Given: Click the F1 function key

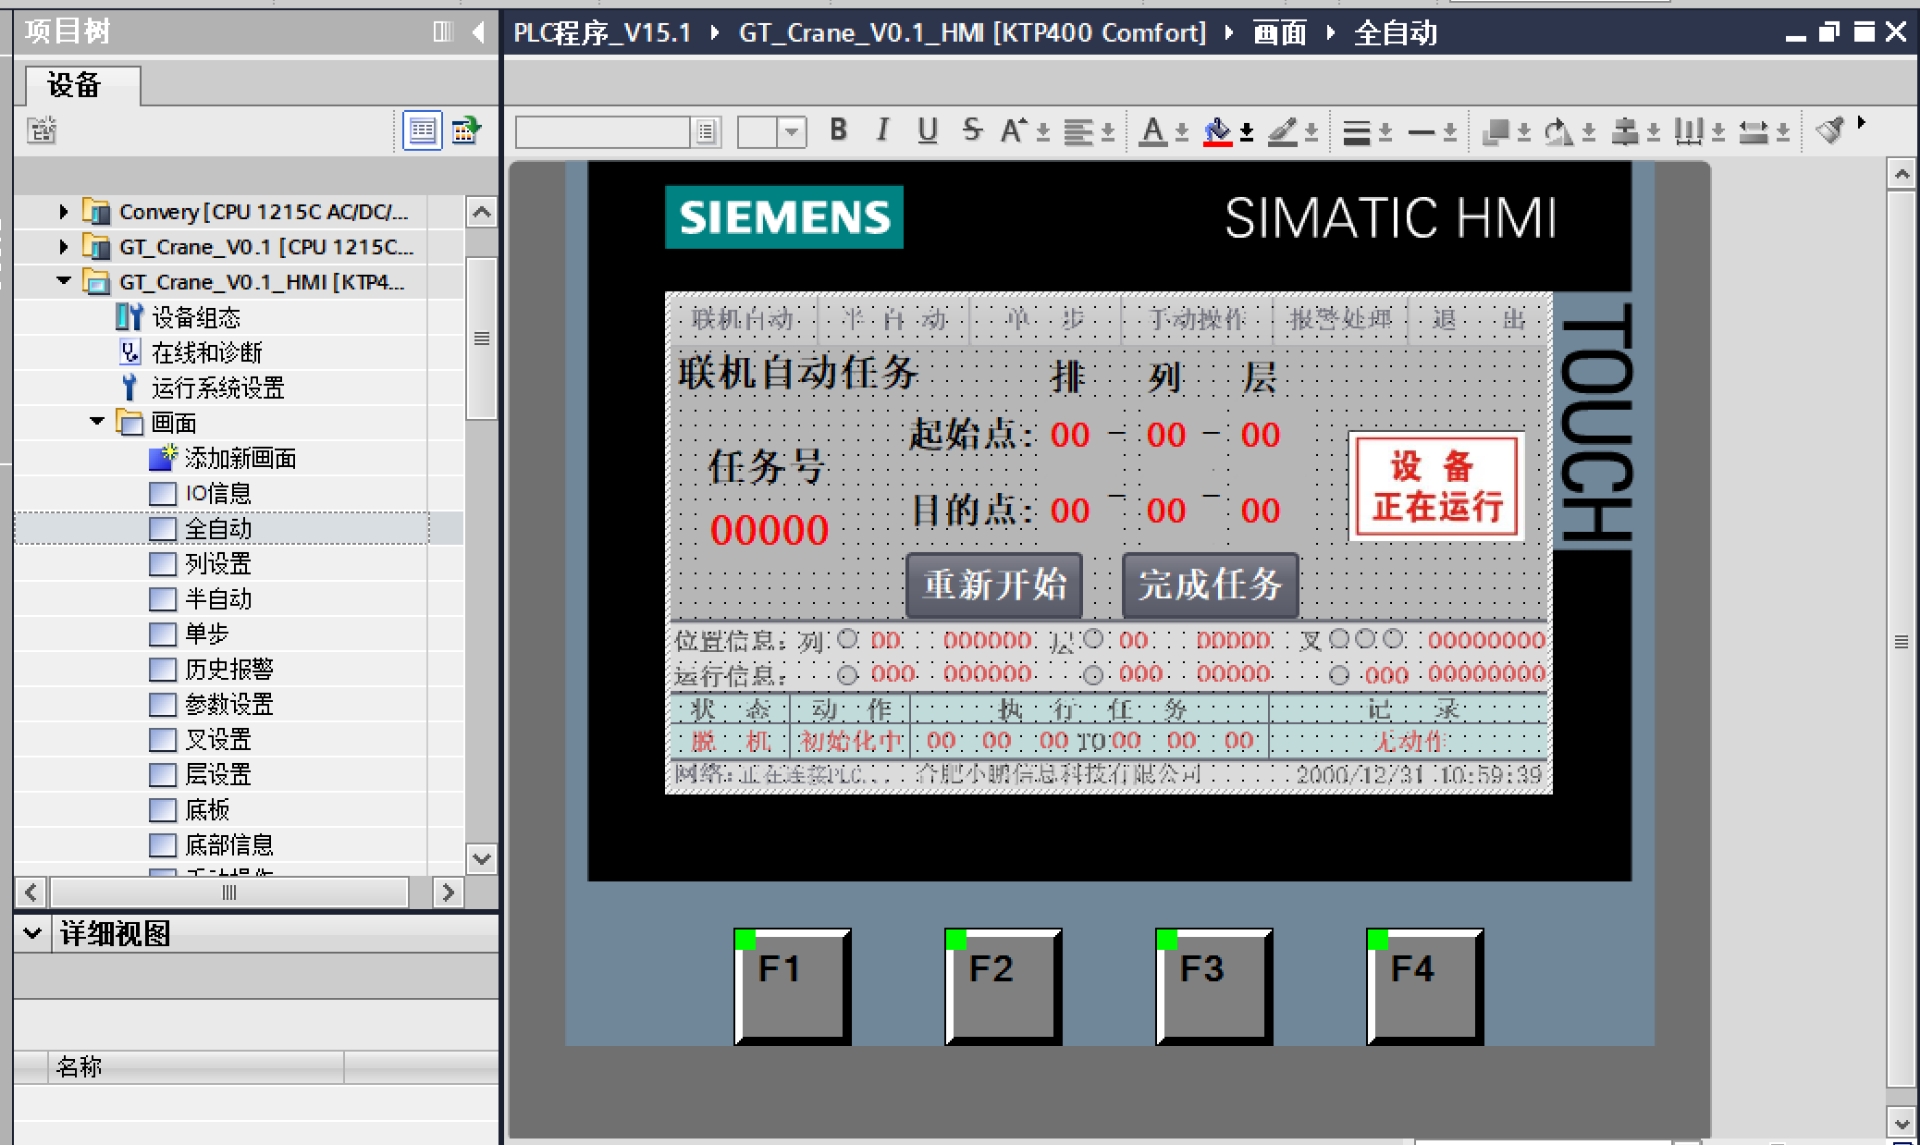Looking at the screenshot, I should [792, 986].
